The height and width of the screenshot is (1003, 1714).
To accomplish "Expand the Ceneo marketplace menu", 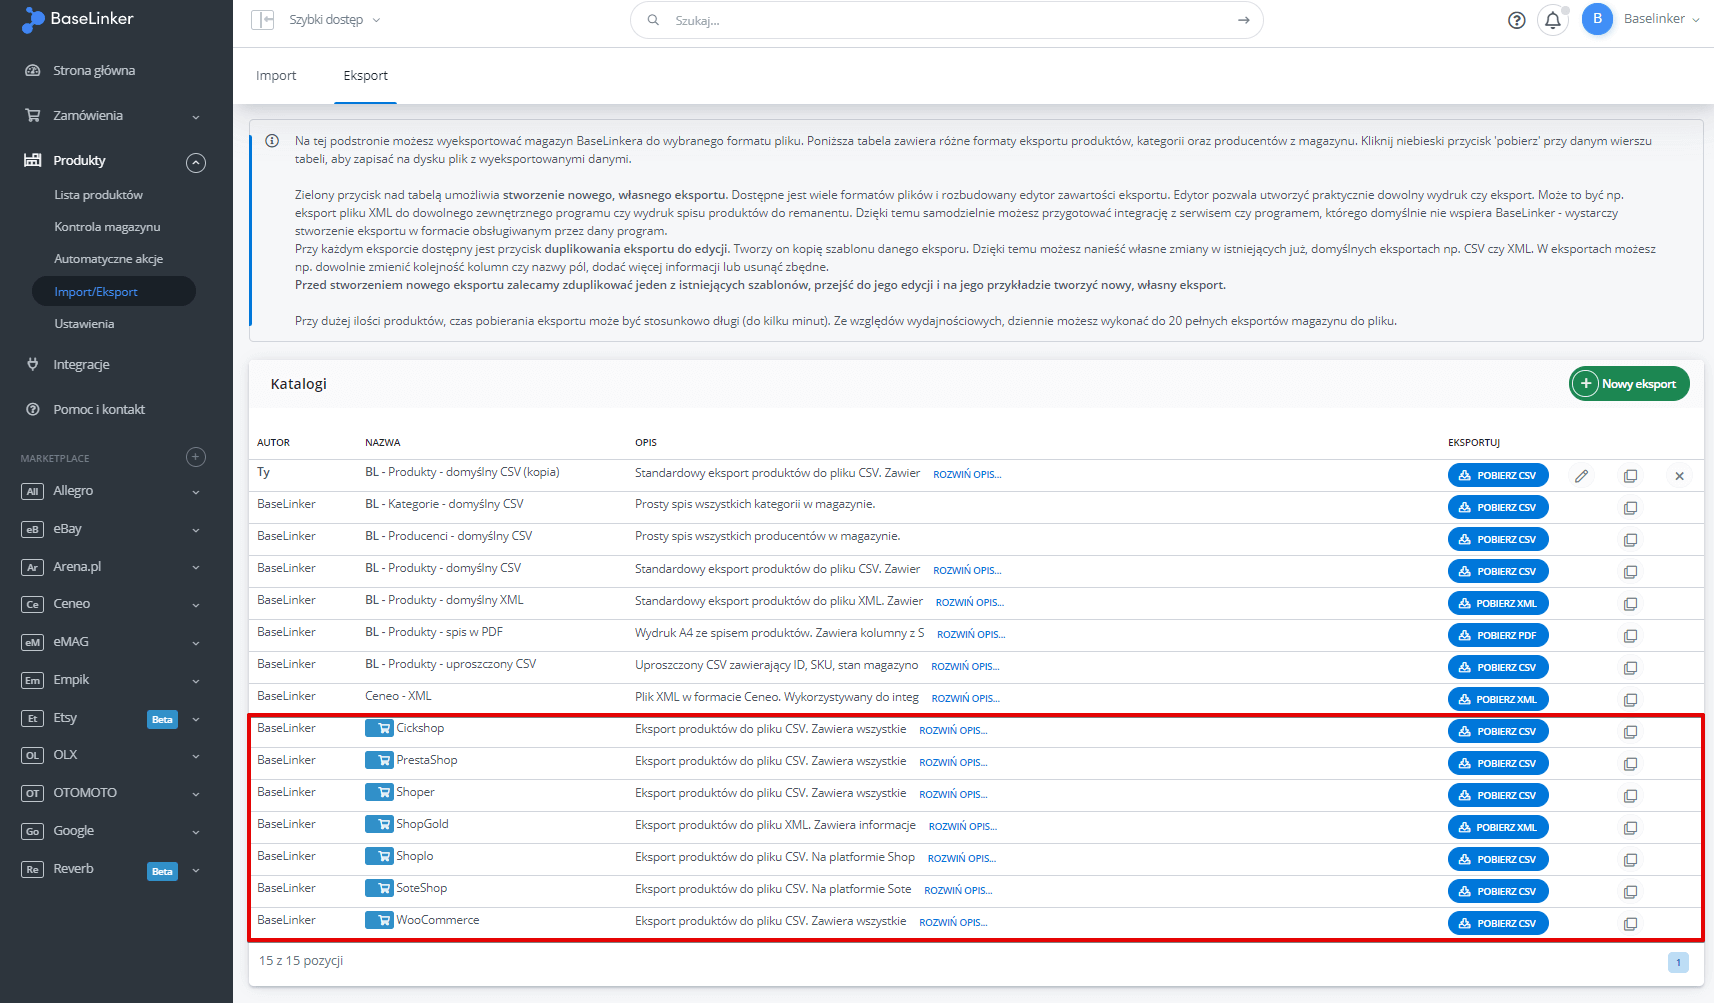I will (196, 605).
